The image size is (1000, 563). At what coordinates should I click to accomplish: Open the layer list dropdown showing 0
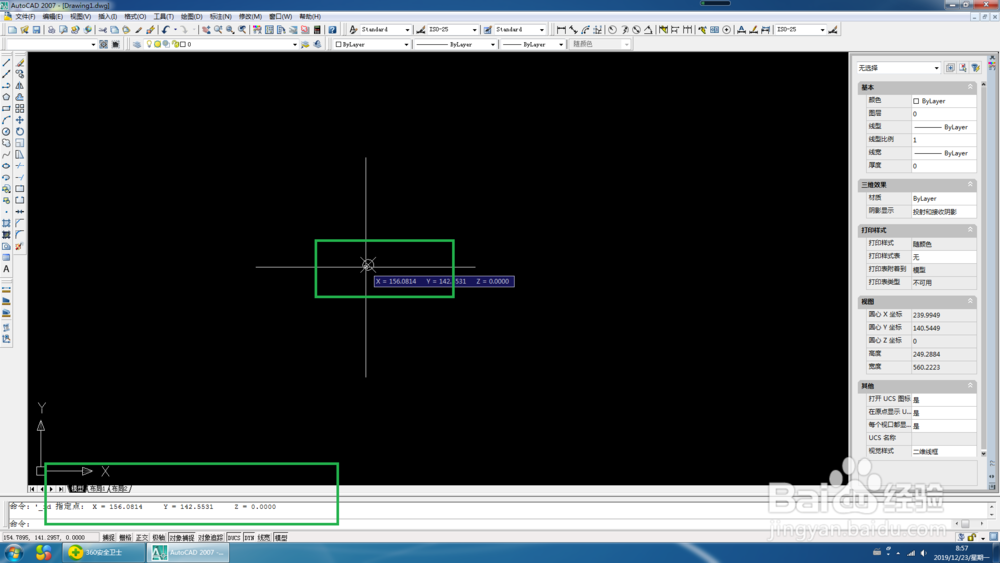click(x=220, y=45)
